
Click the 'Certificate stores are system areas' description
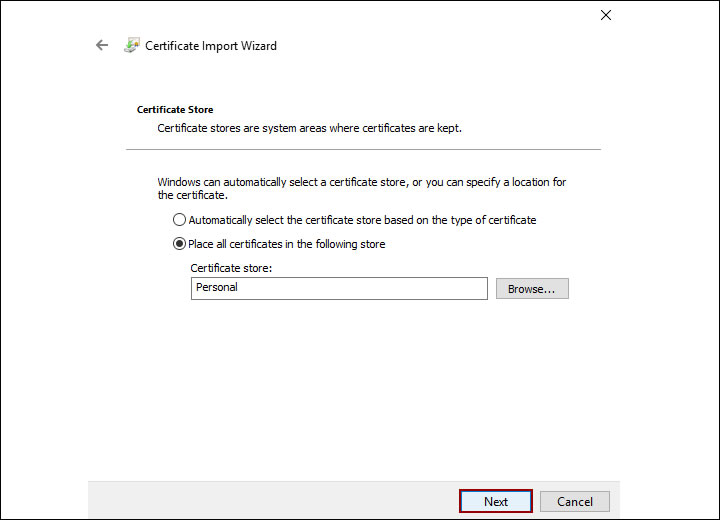309,128
